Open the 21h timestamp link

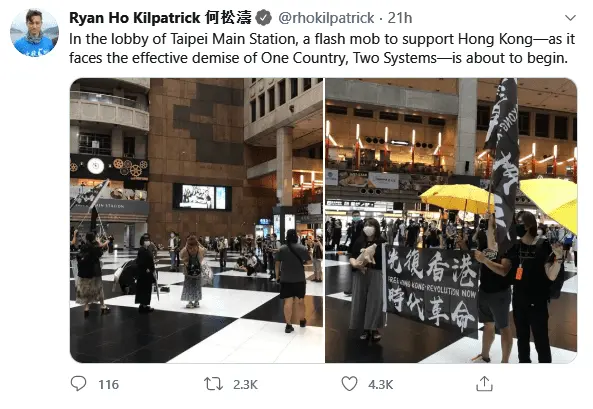(400, 18)
